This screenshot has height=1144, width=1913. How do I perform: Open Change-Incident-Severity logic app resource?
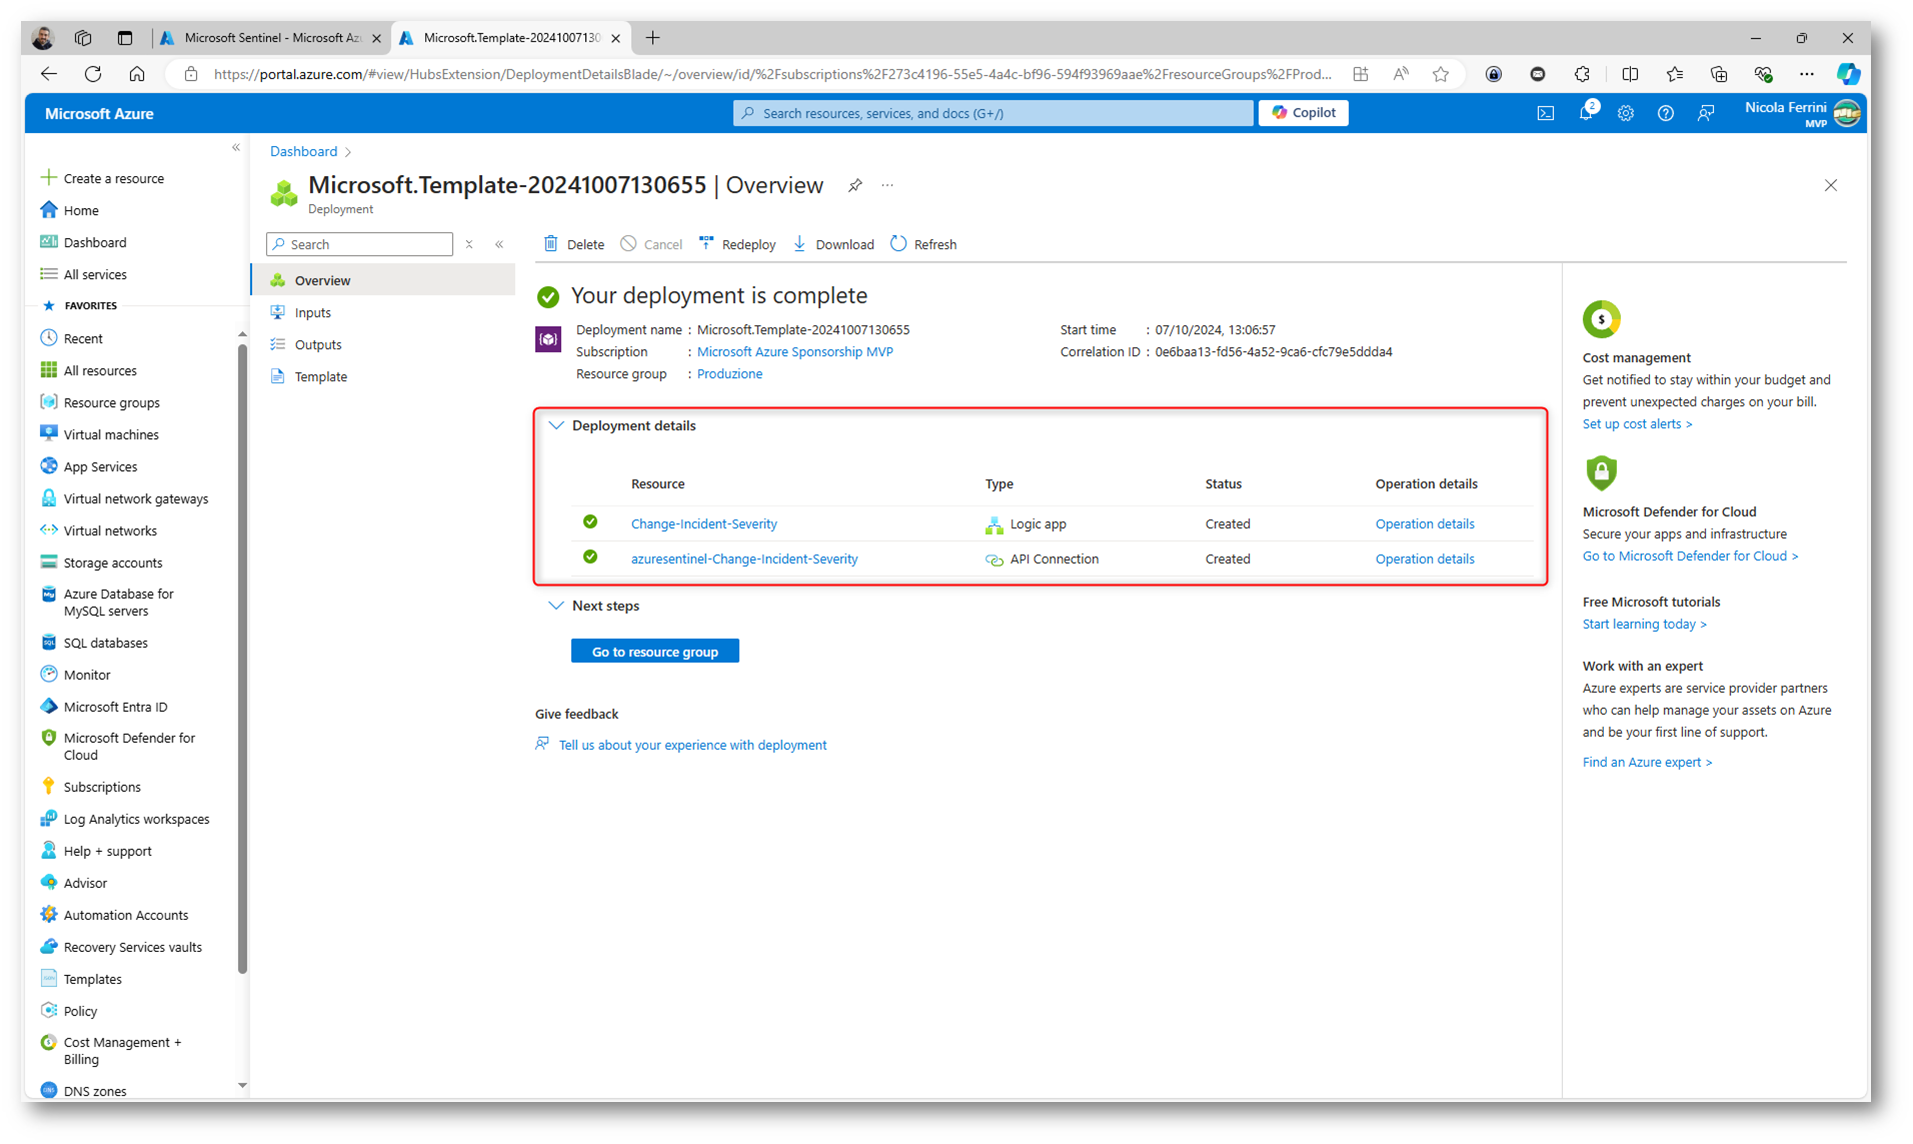coord(704,523)
